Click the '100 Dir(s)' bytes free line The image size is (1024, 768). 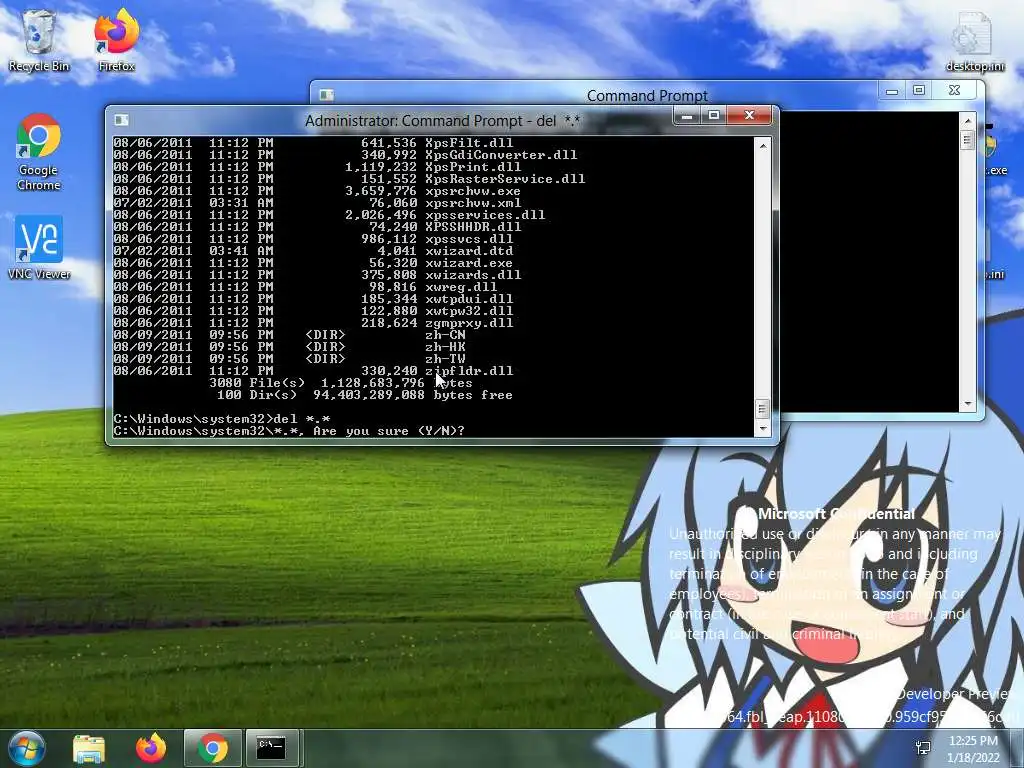[364, 395]
